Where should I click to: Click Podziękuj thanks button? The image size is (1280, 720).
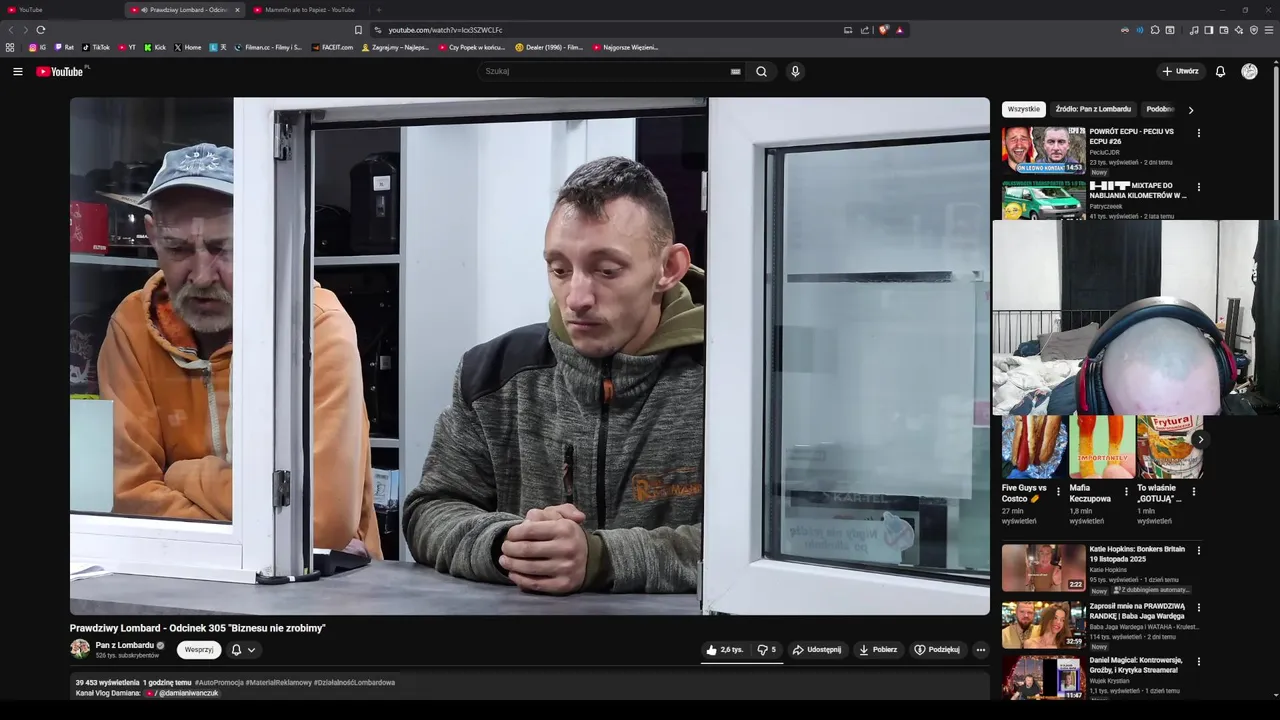(937, 650)
